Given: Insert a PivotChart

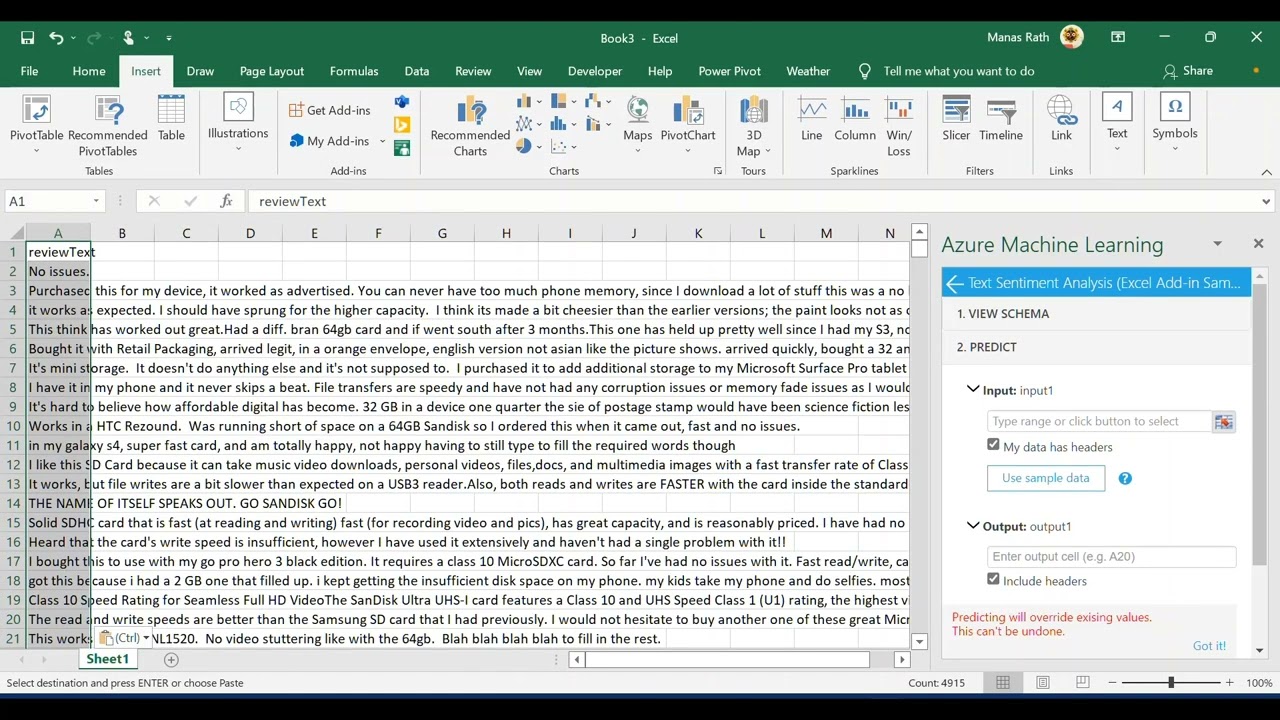Looking at the screenshot, I should click(688, 125).
